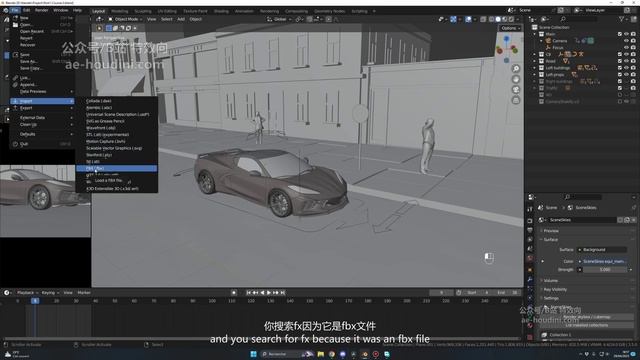This screenshot has width=640, height=360.
Task: Open the World properties tab icon
Action: [530, 259]
